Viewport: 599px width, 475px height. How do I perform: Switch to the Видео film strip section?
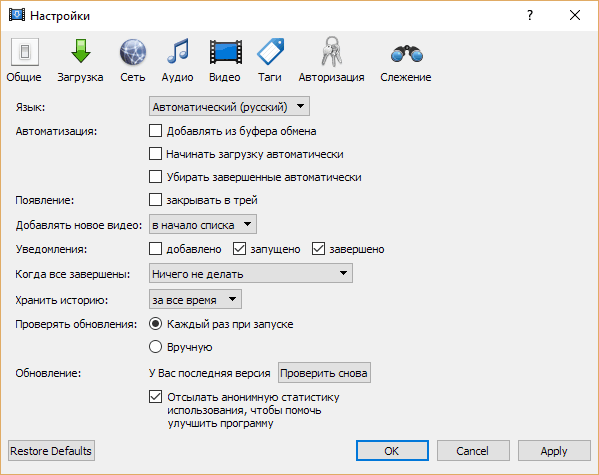[225, 60]
